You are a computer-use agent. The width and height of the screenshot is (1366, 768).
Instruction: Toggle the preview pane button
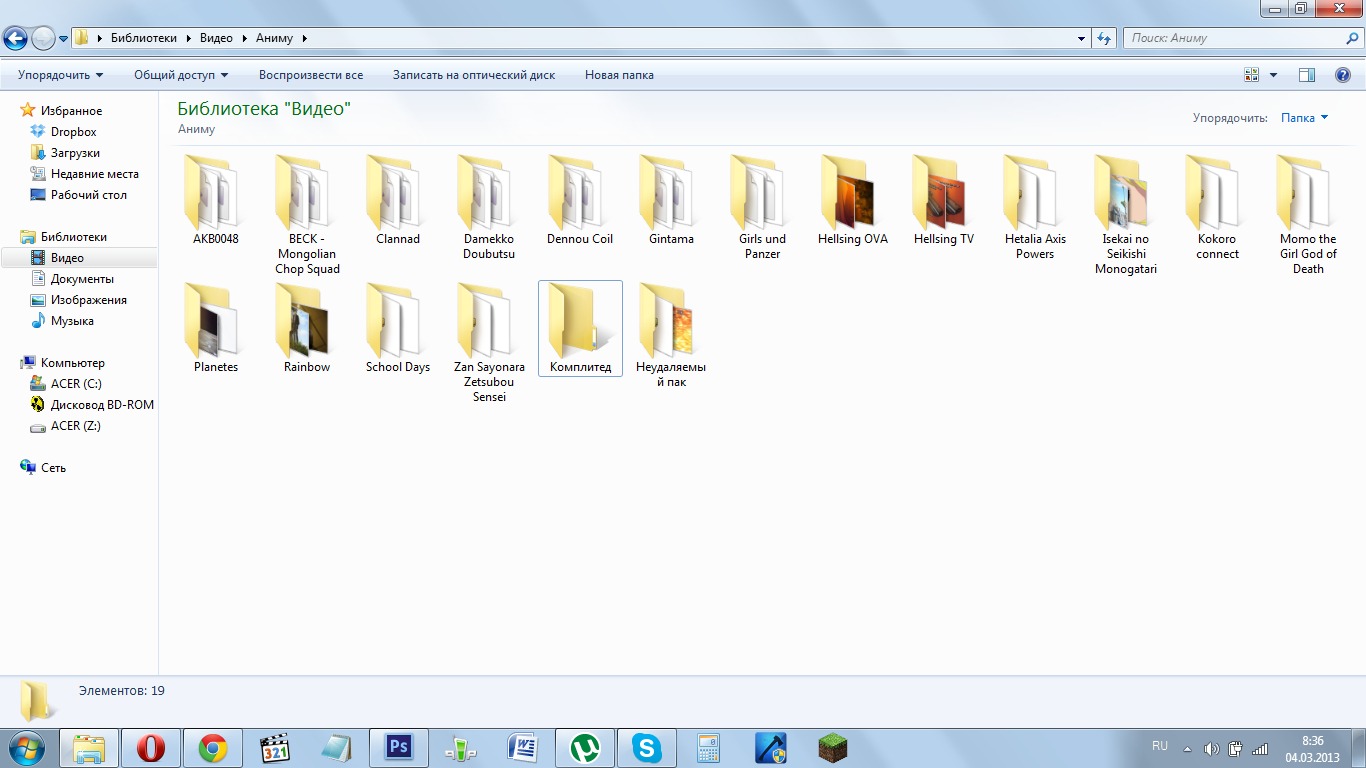point(1306,75)
